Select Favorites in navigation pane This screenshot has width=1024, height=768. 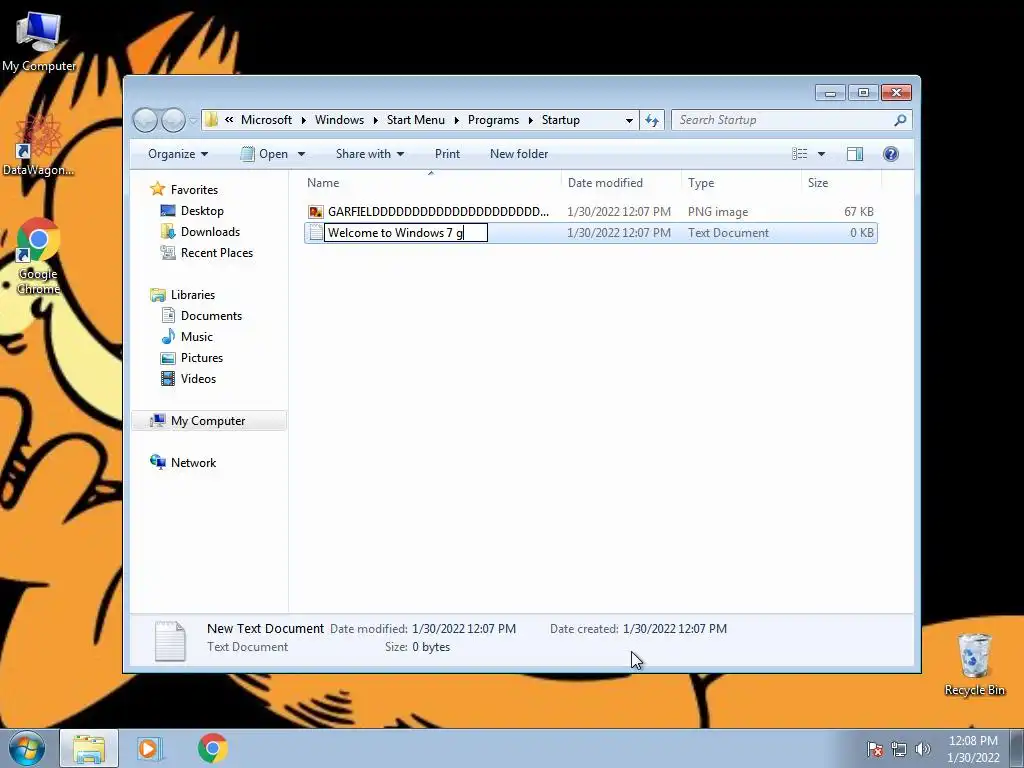(194, 189)
